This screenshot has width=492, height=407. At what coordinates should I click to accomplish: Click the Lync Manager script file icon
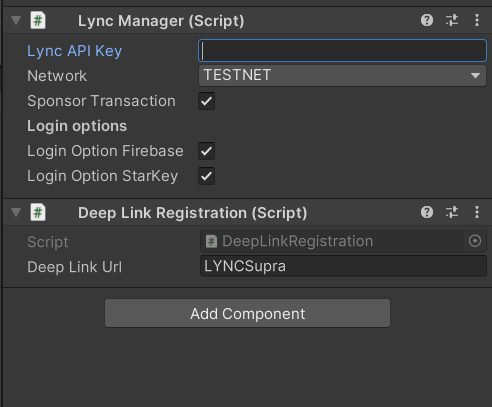point(38,20)
